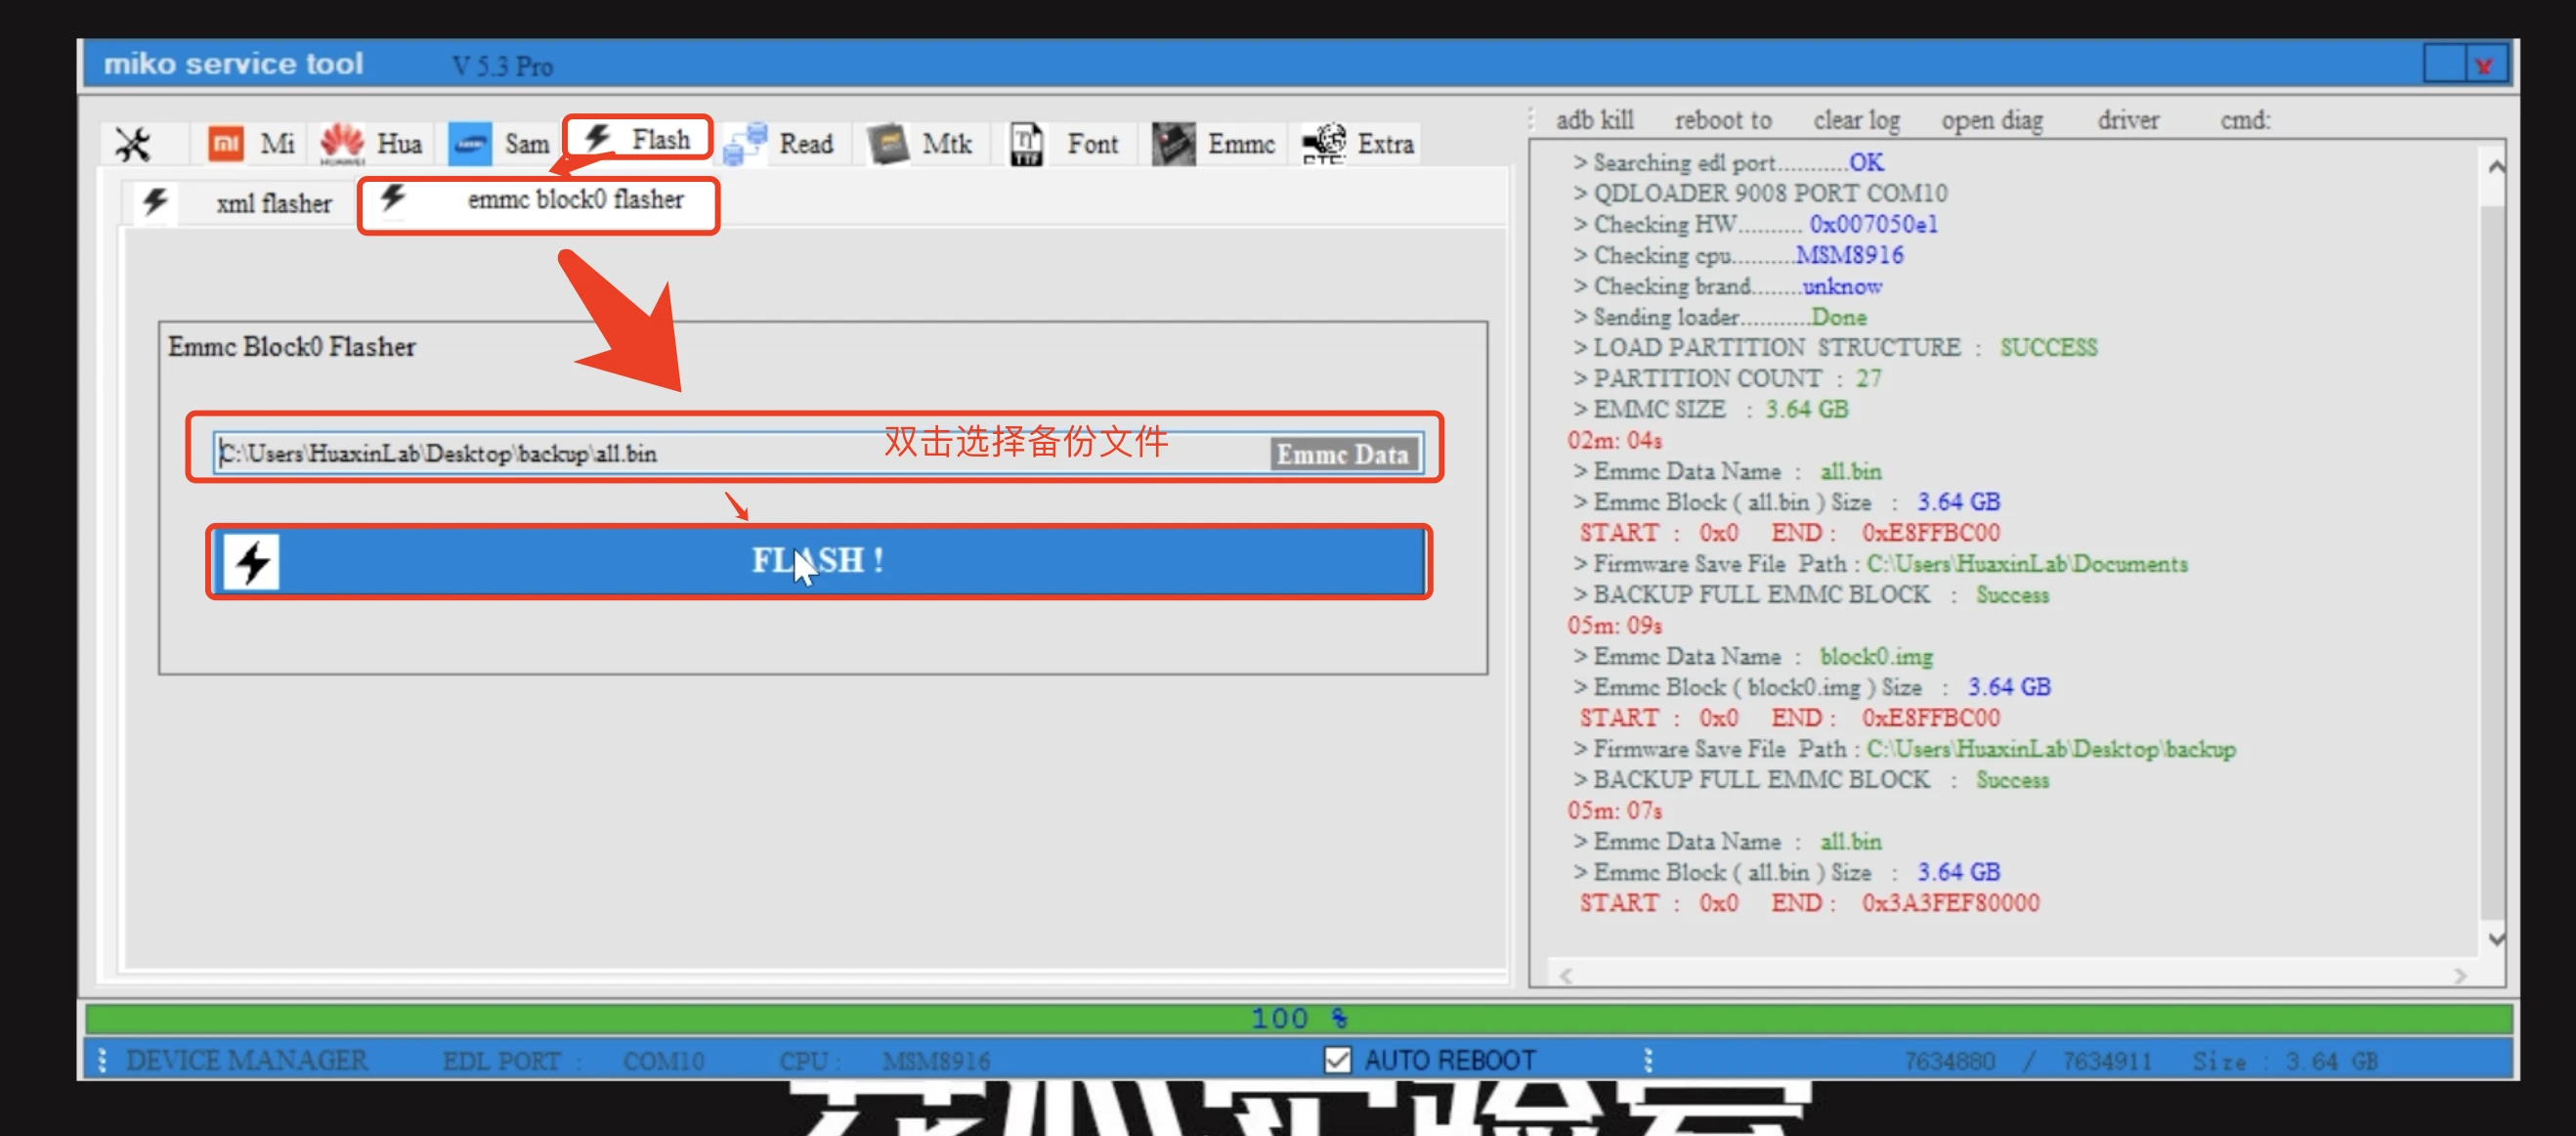Open the Emmc tool section

click(x=1215, y=143)
